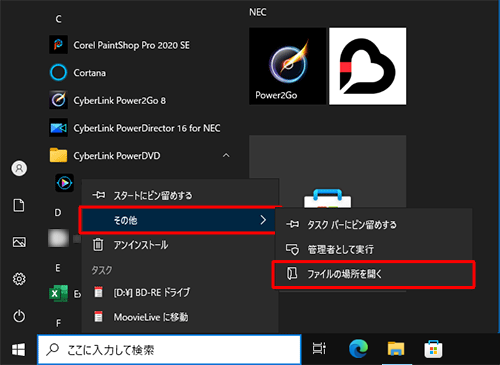Click the heart-shaped logo tile

click(x=368, y=66)
